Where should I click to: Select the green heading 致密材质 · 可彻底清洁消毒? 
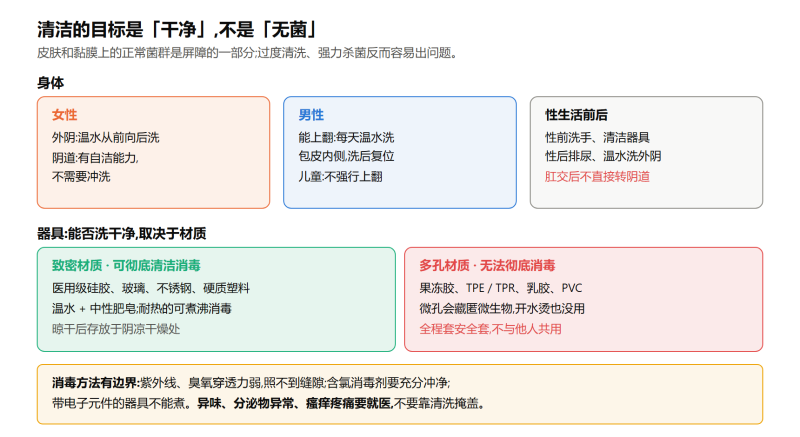[126, 265]
